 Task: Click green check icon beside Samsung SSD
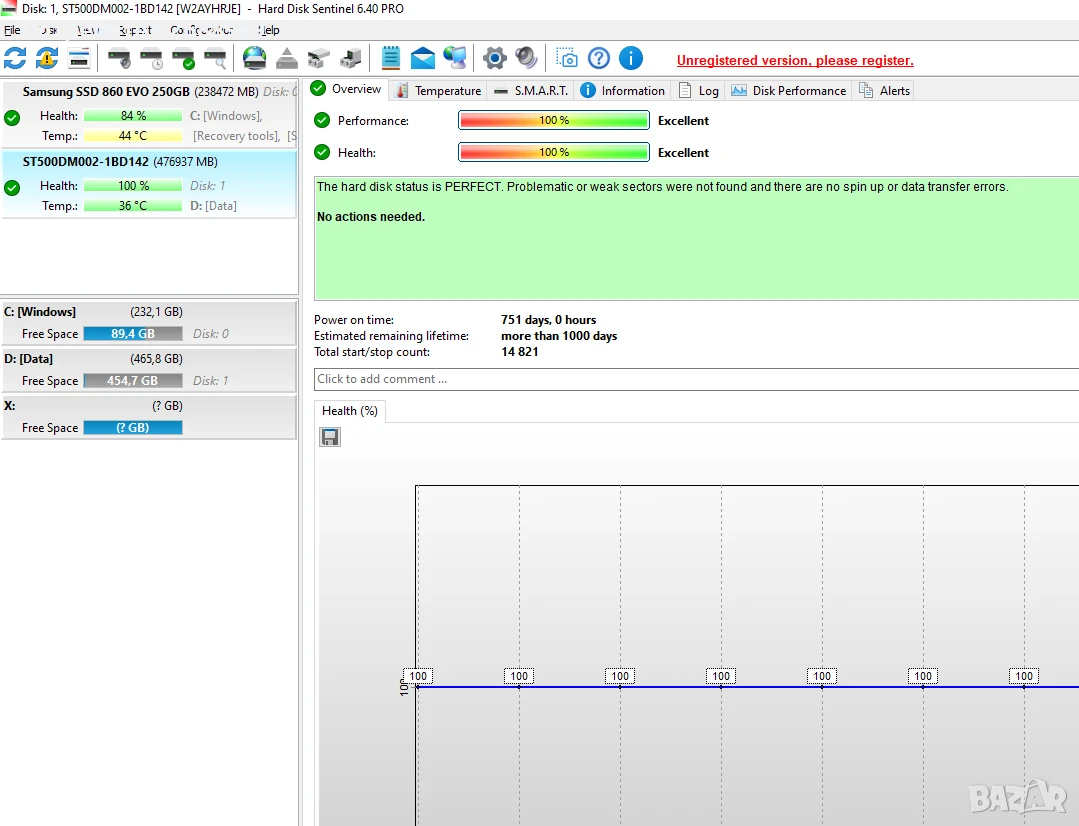[12, 118]
